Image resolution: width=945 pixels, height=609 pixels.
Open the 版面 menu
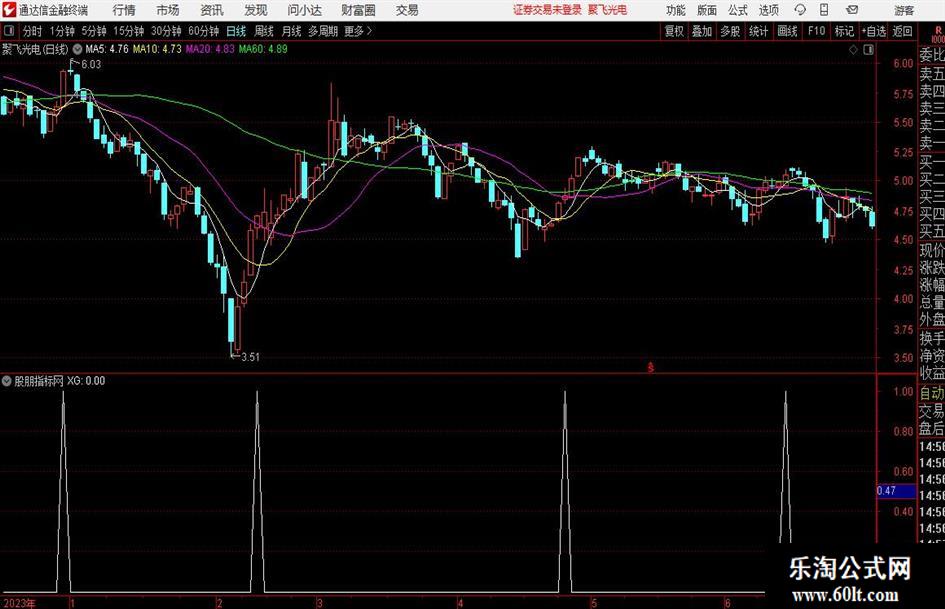707,10
